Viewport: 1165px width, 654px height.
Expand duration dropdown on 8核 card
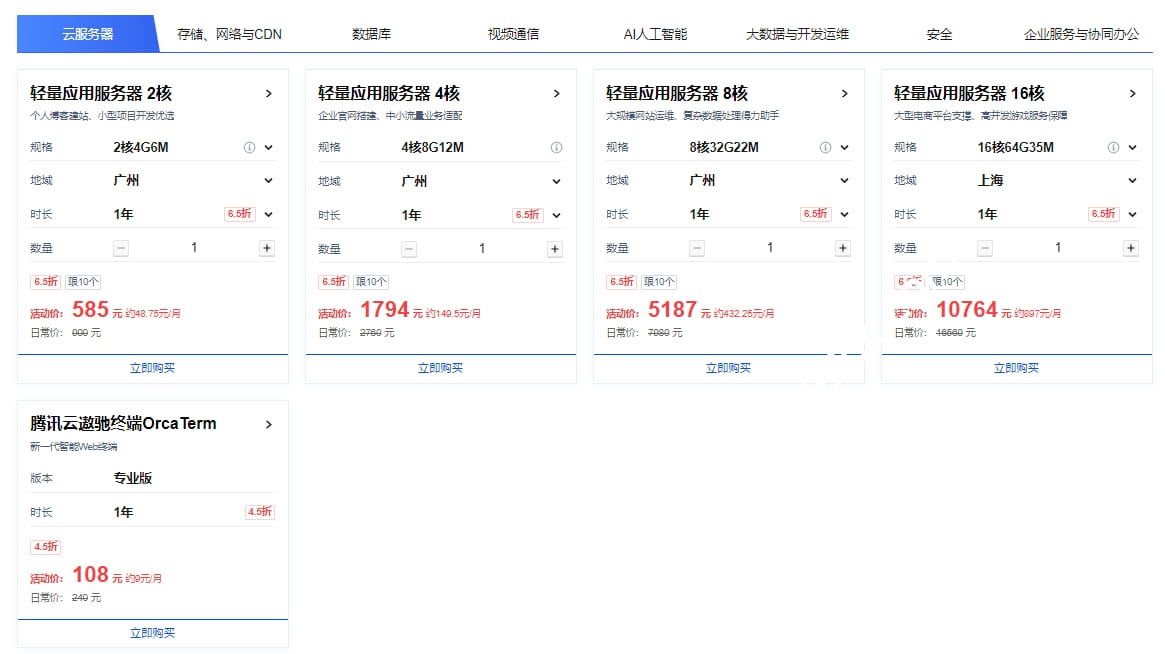point(844,214)
